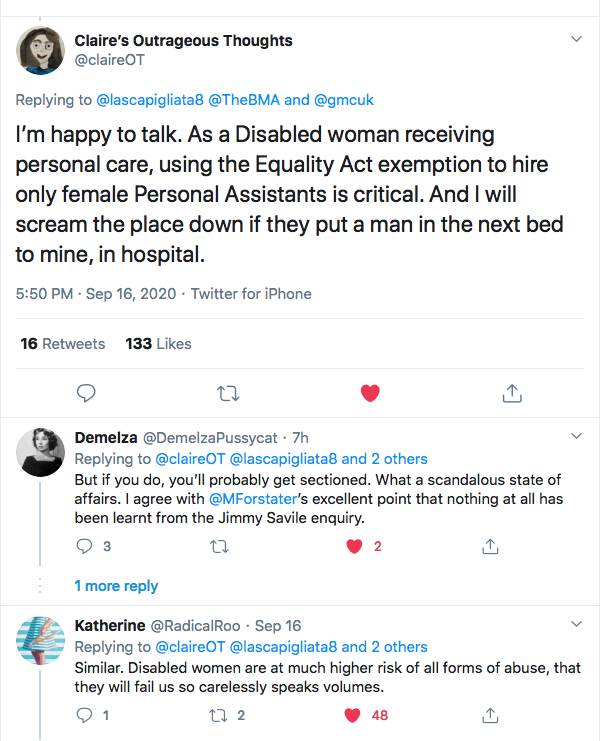Reply to Katherine's tweet
Image resolution: width=601 pixels, height=741 pixels.
pyautogui.click(x=86, y=715)
